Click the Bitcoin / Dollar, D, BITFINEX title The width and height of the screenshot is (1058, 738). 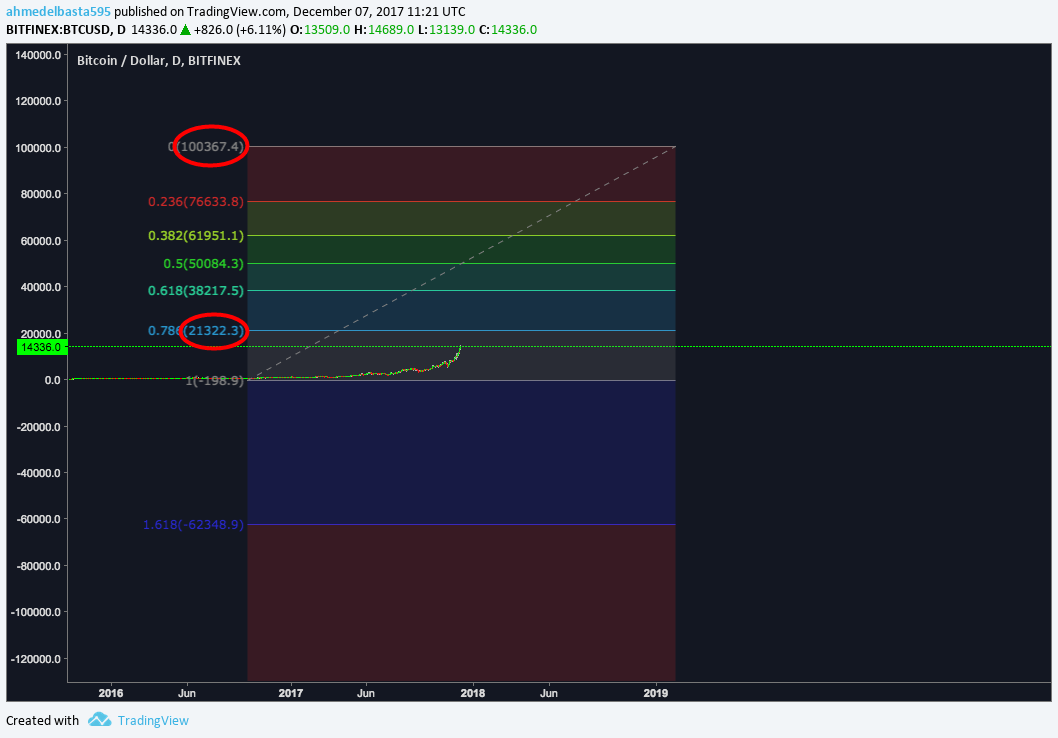(159, 61)
